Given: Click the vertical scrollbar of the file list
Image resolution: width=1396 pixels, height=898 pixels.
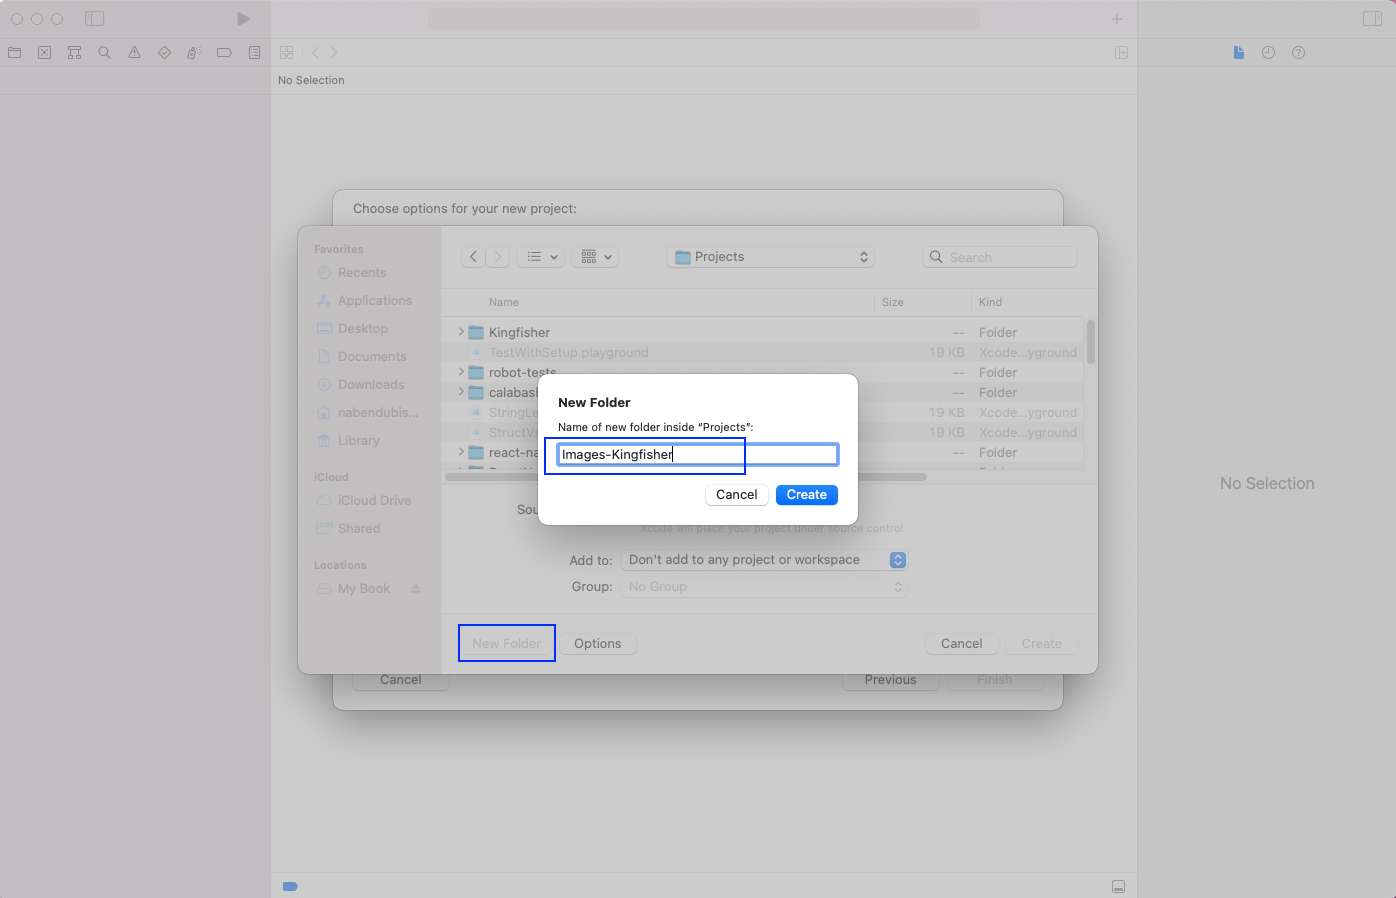Looking at the screenshot, I should pyautogui.click(x=1090, y=342).
